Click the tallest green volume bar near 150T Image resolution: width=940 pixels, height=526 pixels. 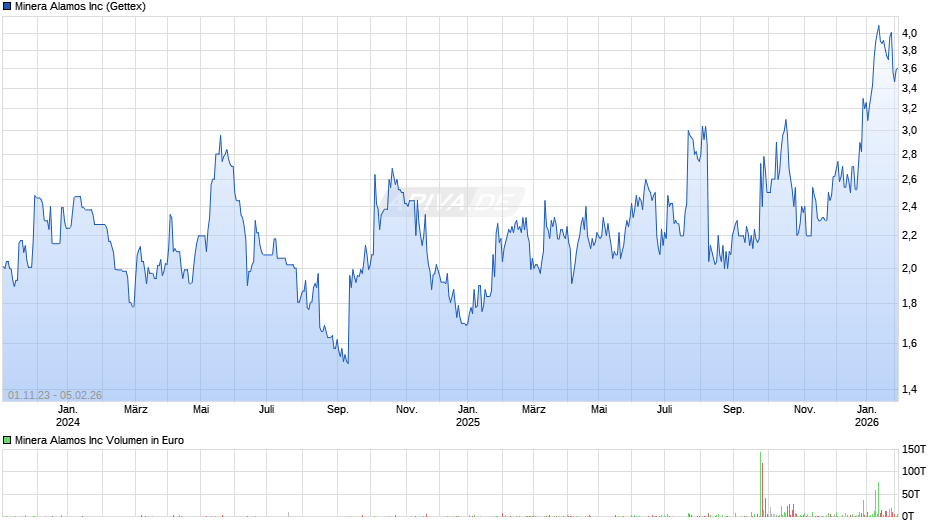761,484
